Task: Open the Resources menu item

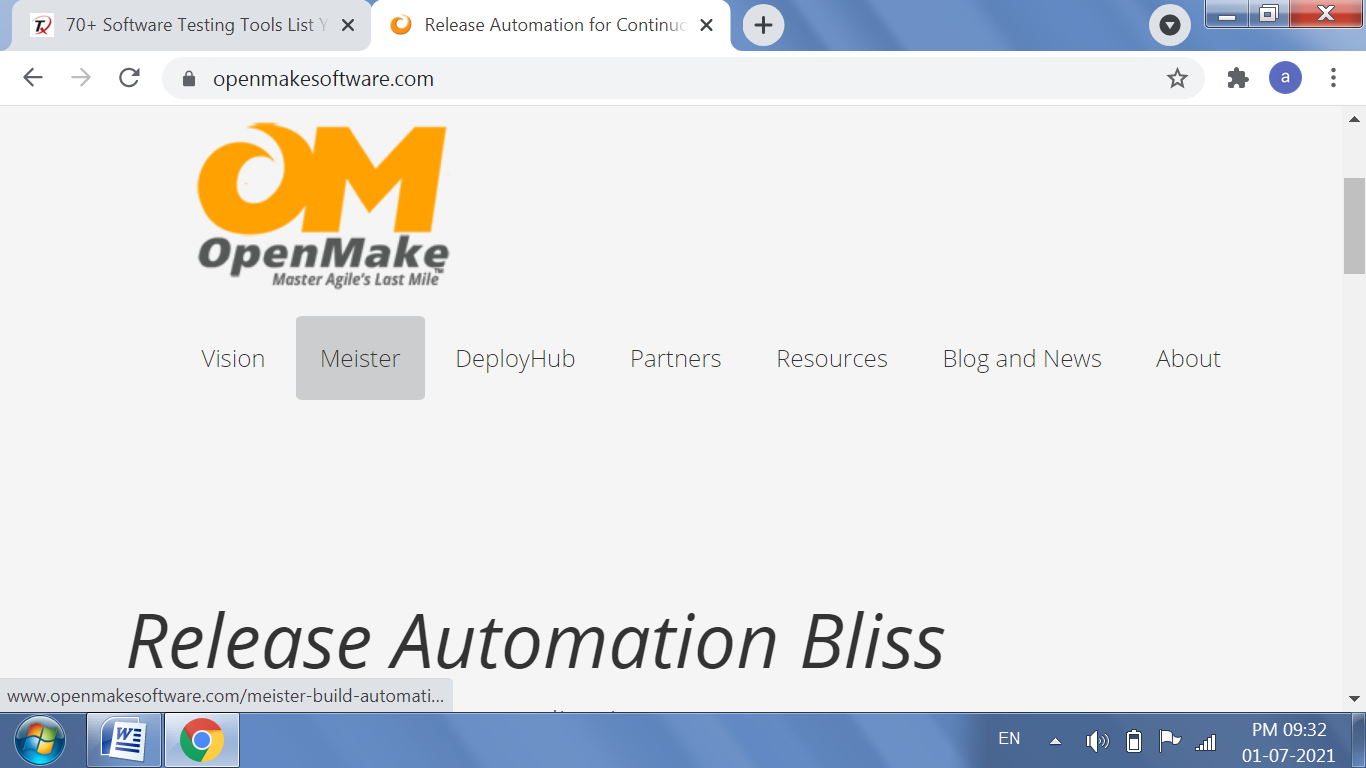Action: point(832,358)
